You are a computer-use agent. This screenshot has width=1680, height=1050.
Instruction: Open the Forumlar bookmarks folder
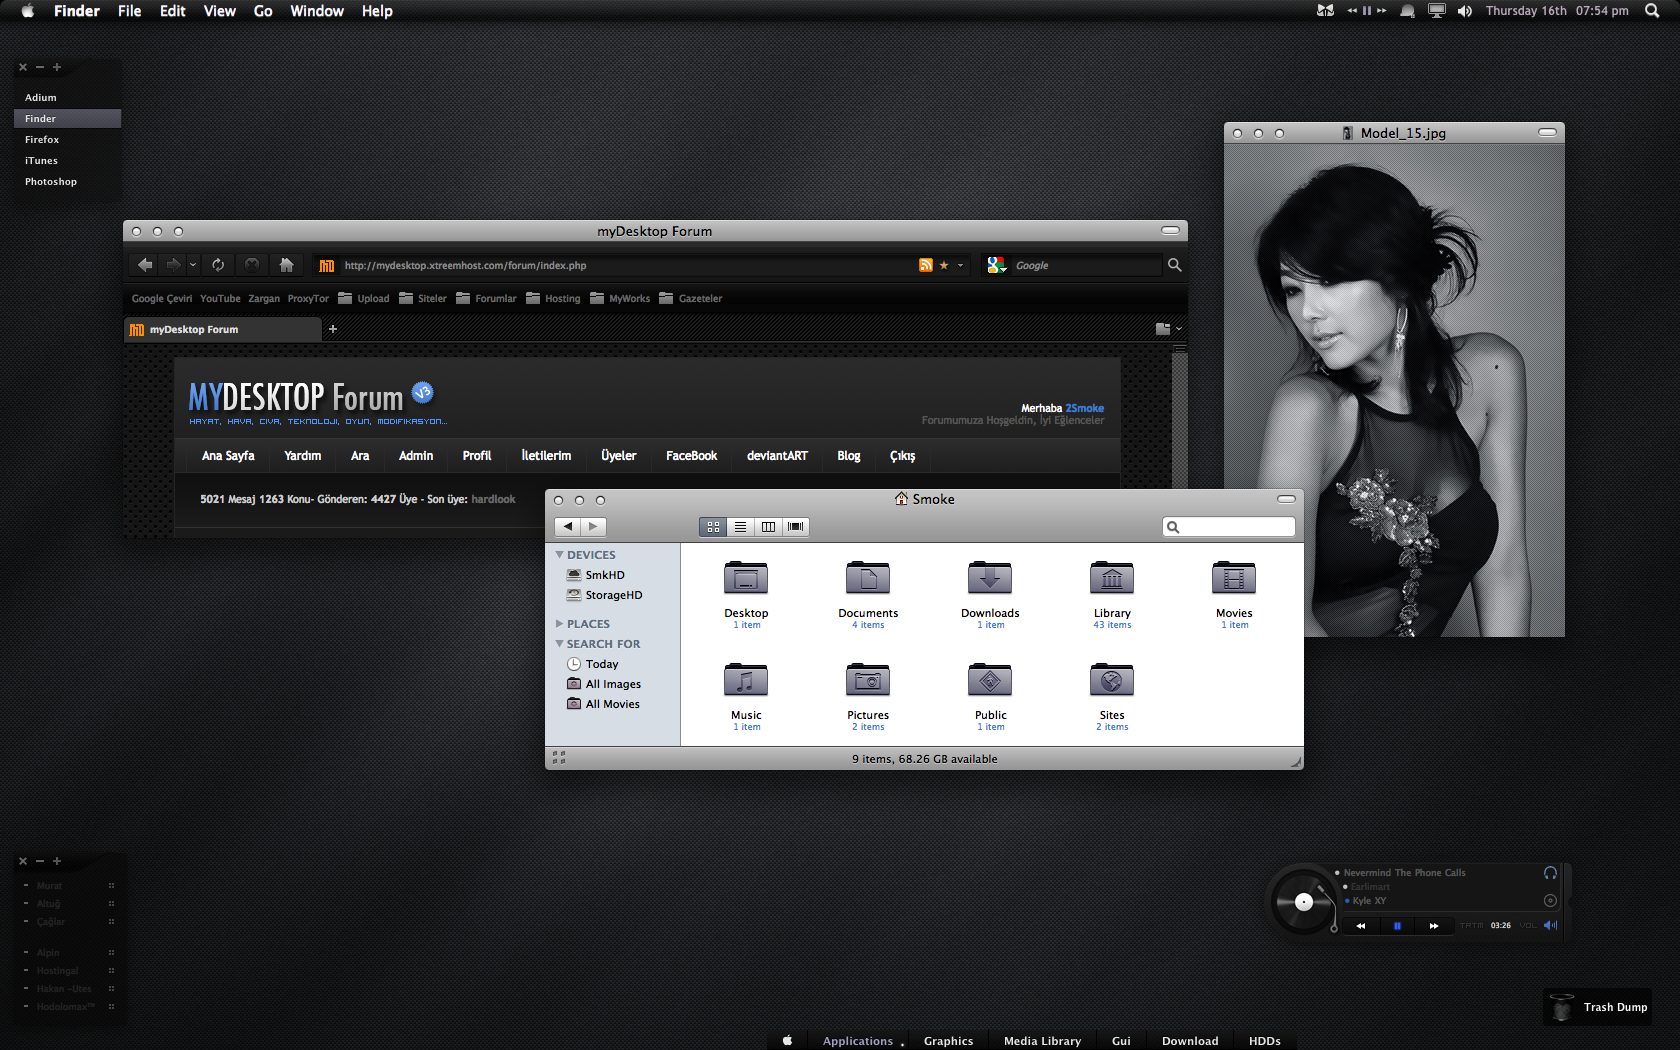tap(486, 298)
